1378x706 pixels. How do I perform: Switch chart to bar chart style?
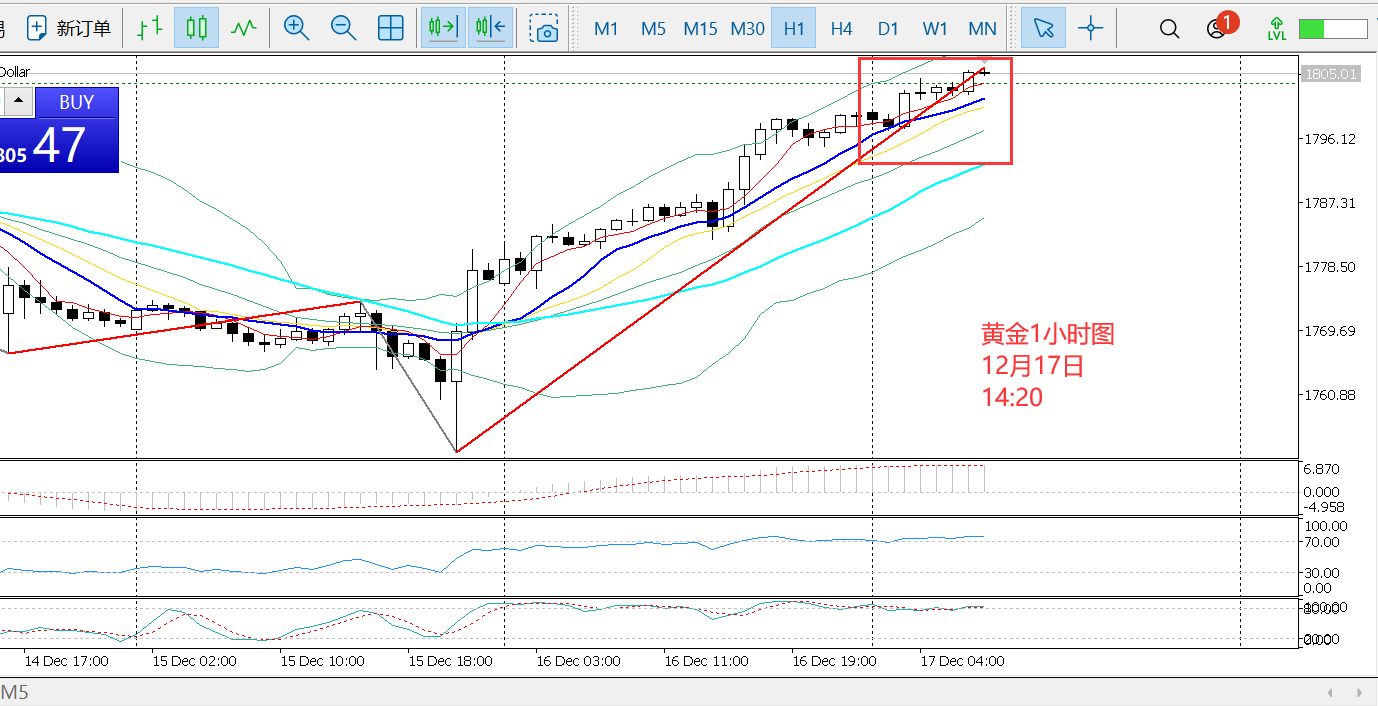150,28
